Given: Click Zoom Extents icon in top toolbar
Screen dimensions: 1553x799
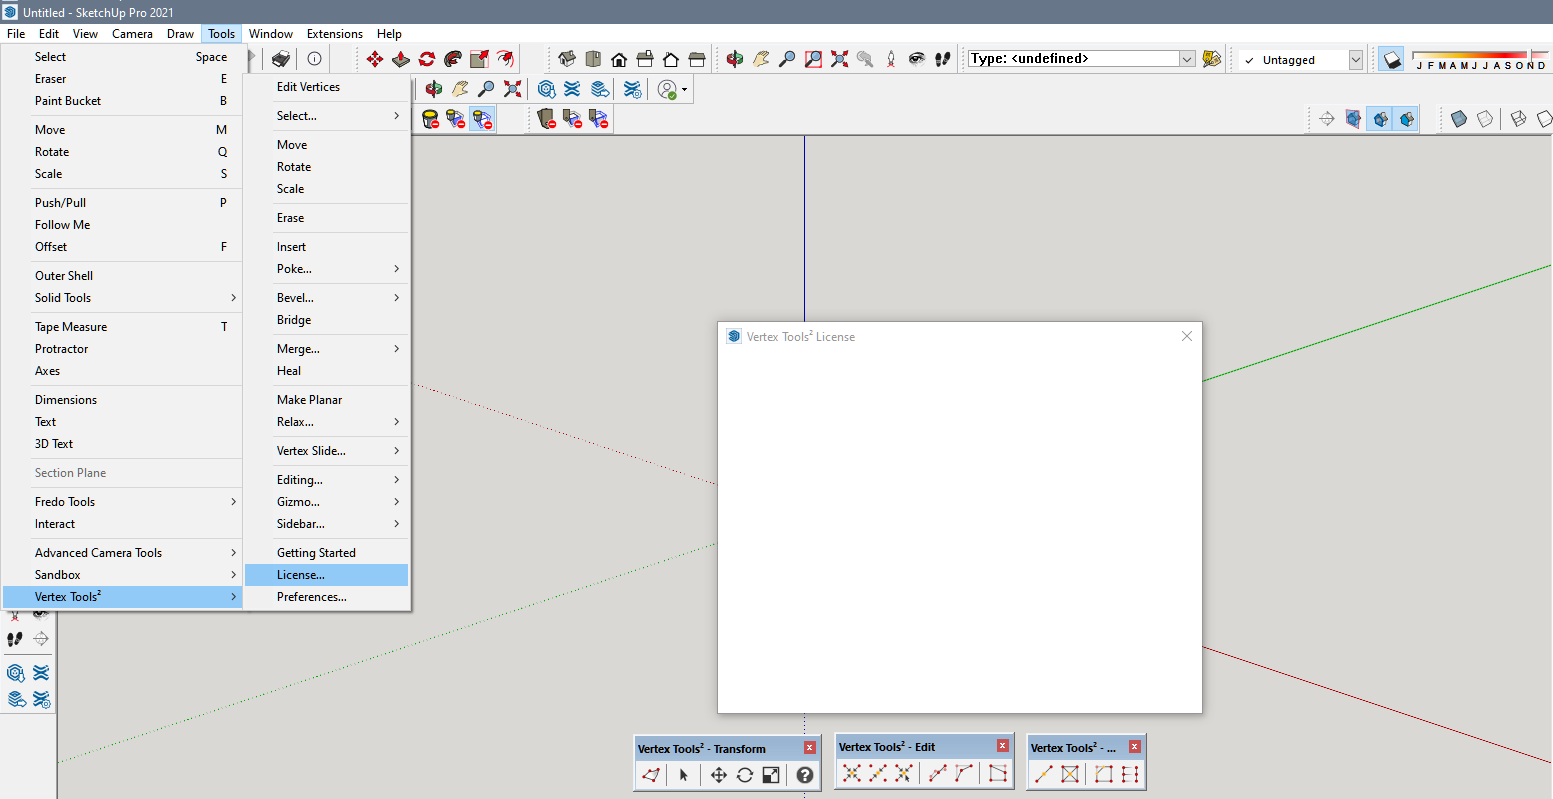Looking at the screenshot, I should tap(839, 59).
